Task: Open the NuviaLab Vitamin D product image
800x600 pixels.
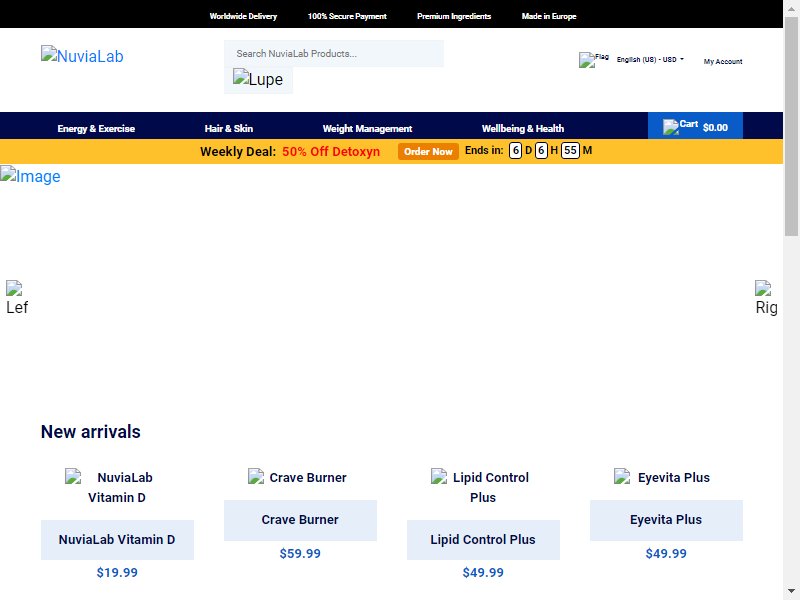Action: (117, 487)
